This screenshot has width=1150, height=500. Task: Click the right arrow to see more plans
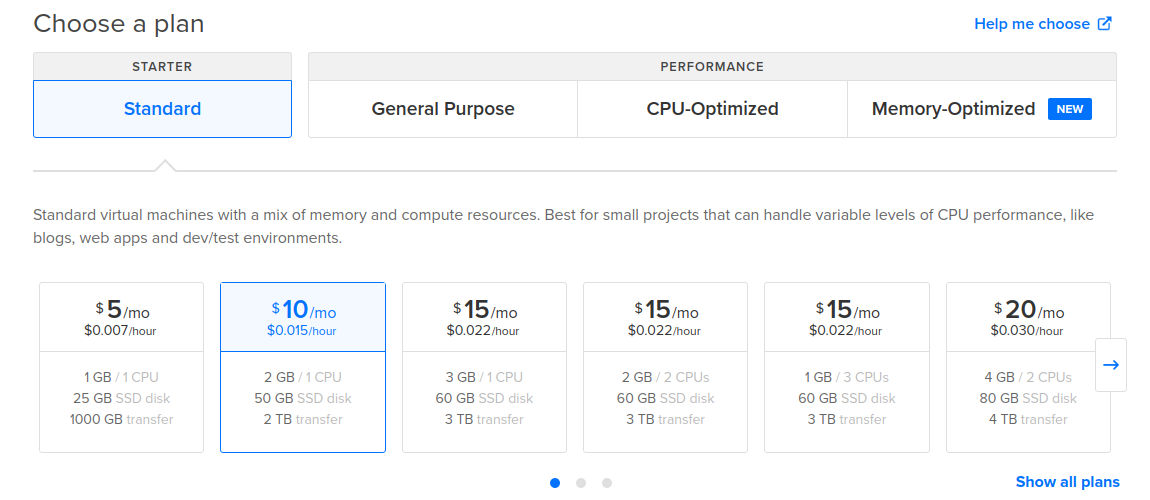[x=1111, y=365]
